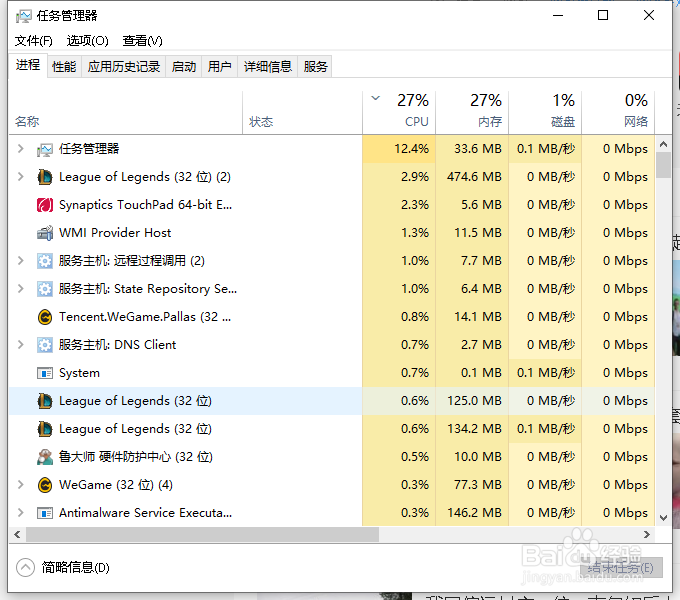Click the horizontal scrollbar right arrow
Image resolution: width=680 pixels, height=600 pixels.
pyautogui.click(x=647, y=535)
